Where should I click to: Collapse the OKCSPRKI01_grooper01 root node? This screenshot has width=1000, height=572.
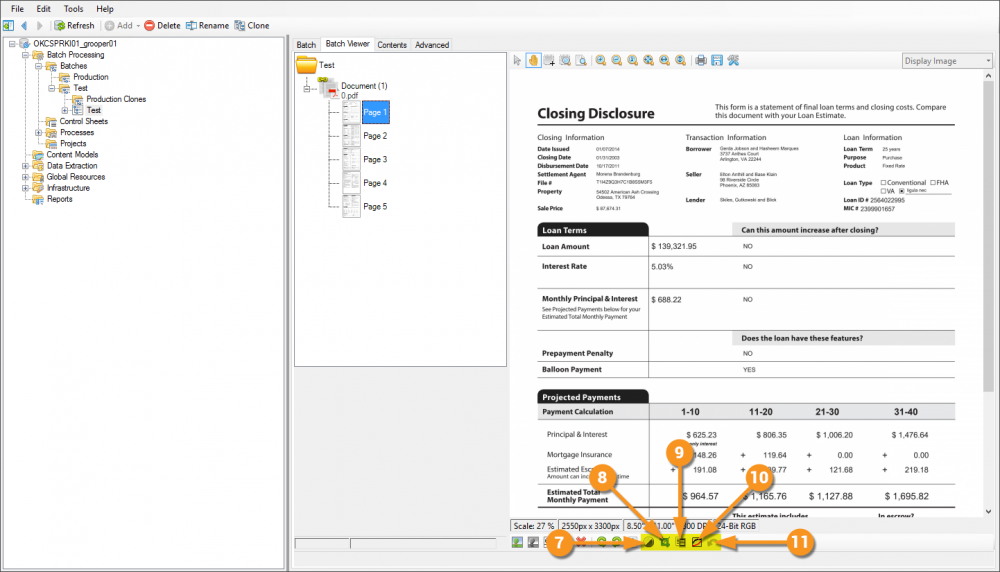pos(12,44)
